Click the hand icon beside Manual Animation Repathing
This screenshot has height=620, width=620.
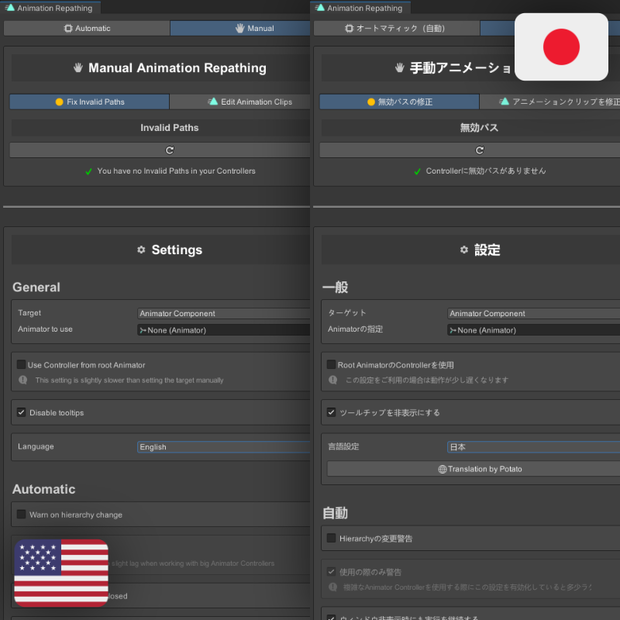coord(78,68)
